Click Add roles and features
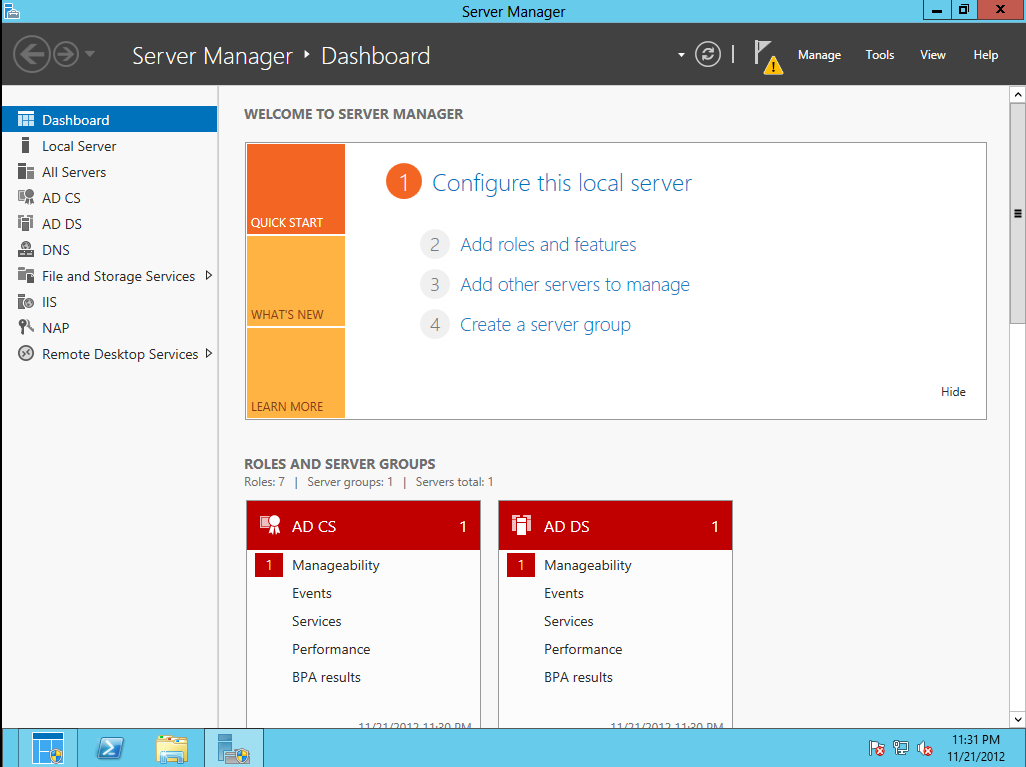1026x767 pixels. tap(547, 244)
